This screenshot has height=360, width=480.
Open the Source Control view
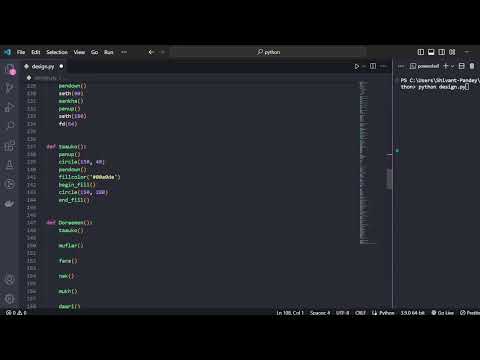point(10,88)
